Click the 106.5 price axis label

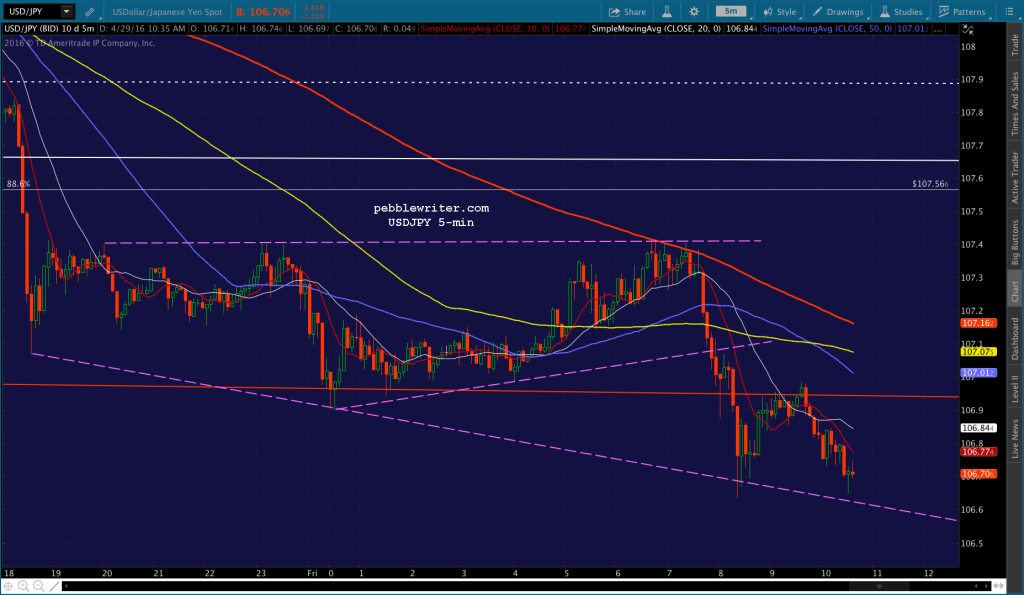pyautogui.click(x=972, y=543)
